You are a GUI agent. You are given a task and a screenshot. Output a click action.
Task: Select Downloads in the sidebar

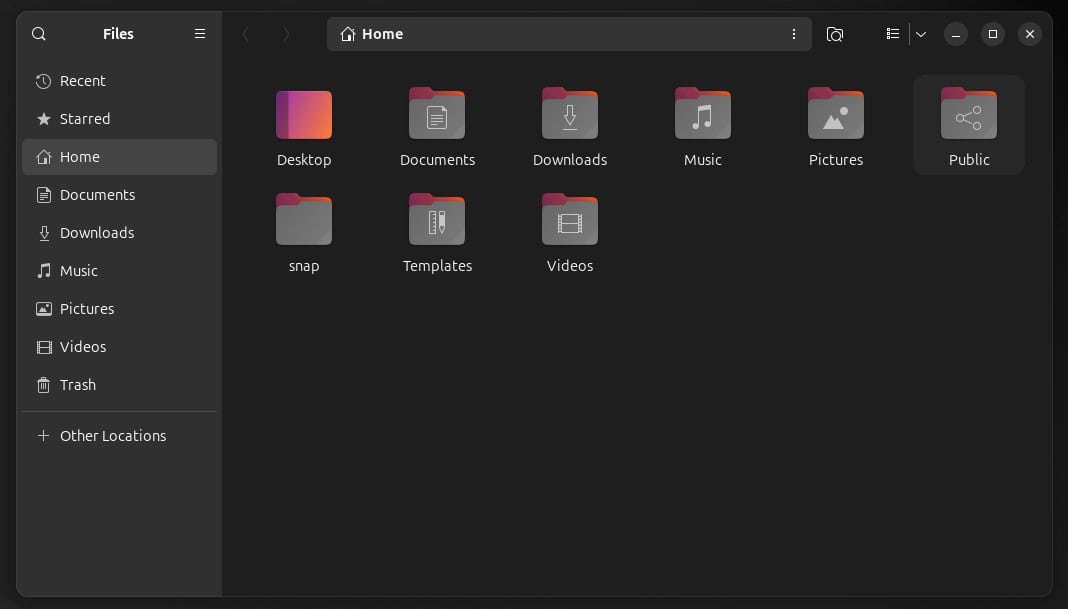[x=97, y=232]
